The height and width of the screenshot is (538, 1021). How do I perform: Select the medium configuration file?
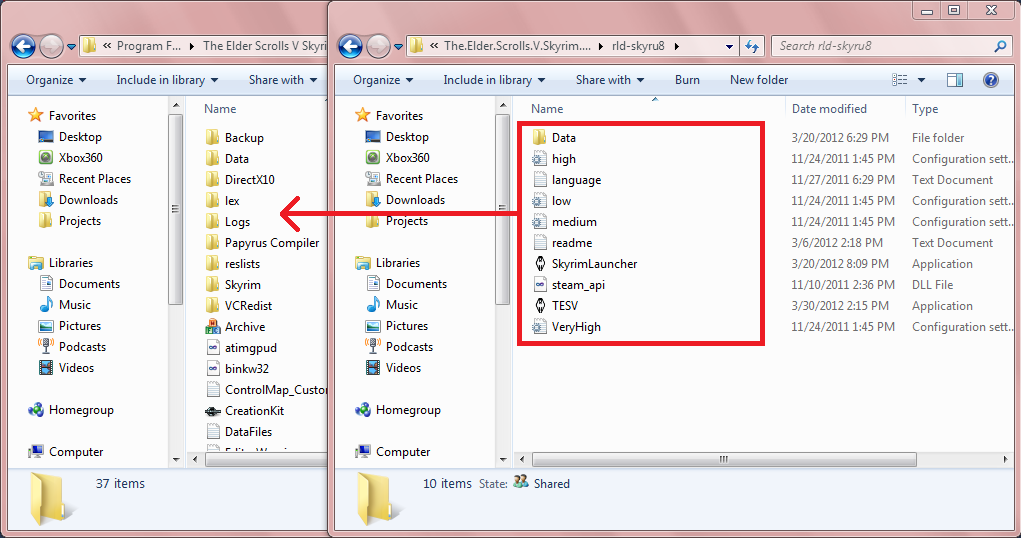coord(574,222)
